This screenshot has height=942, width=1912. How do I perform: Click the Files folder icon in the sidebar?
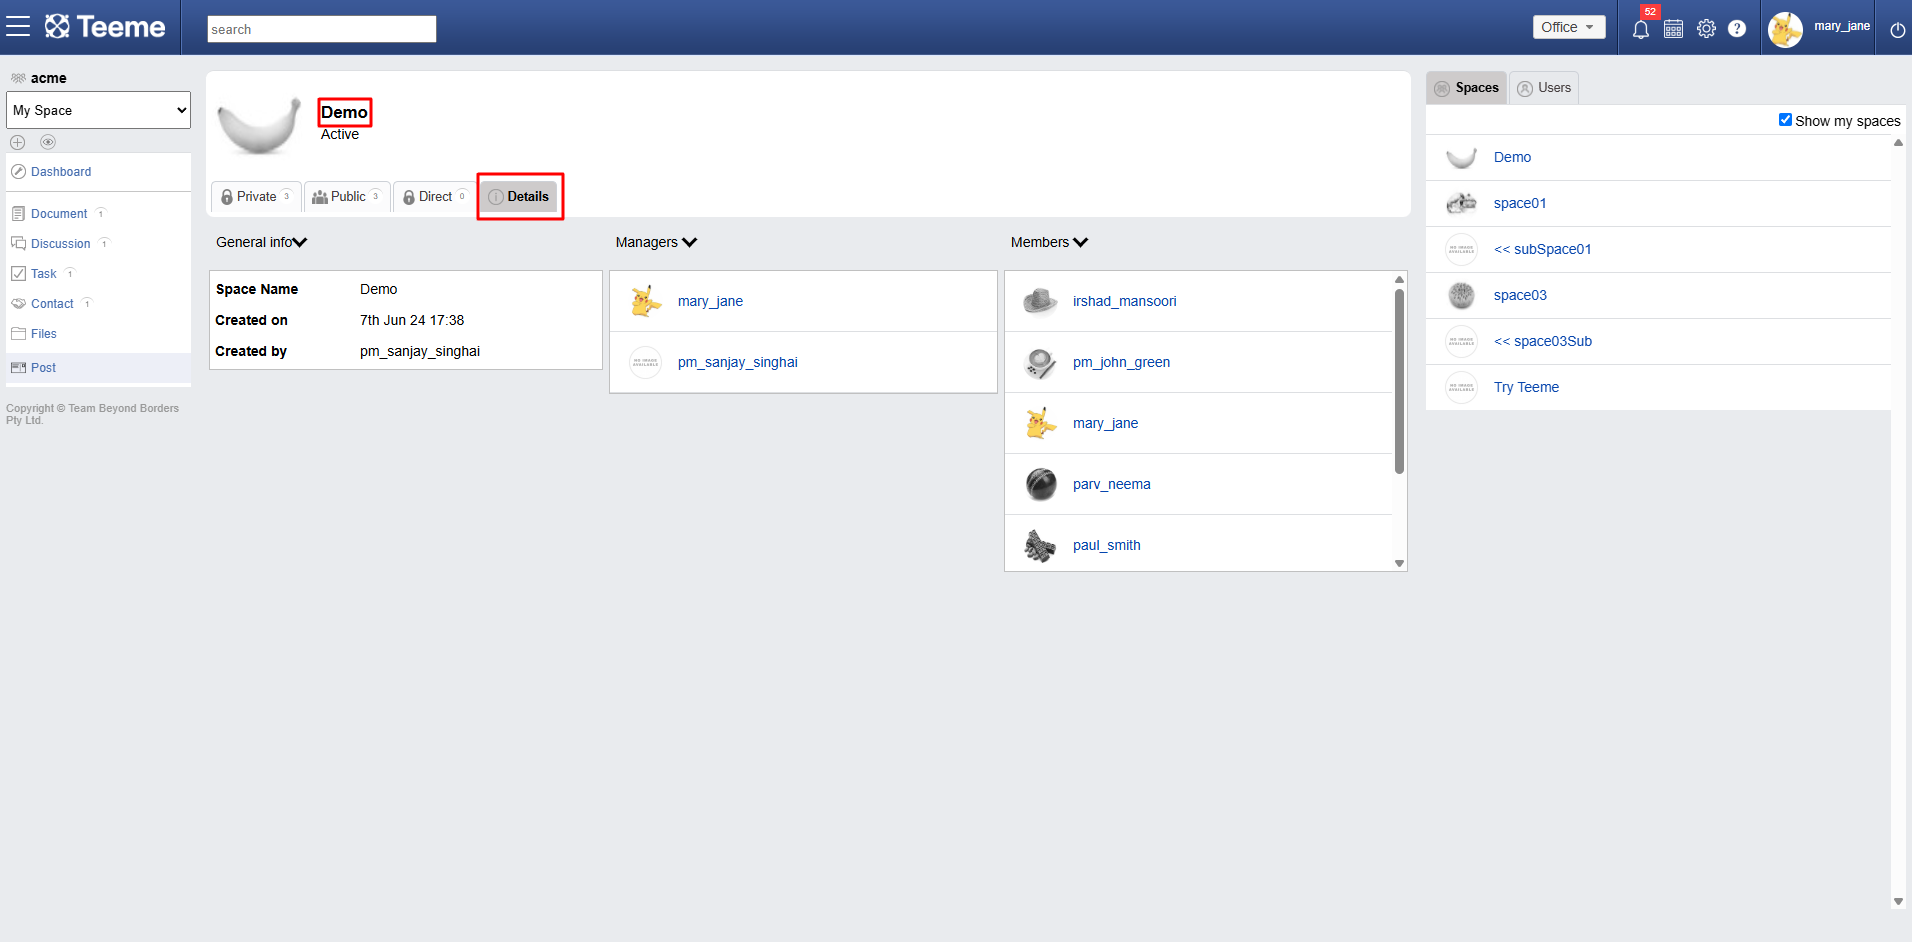click(x=18, y=334)
